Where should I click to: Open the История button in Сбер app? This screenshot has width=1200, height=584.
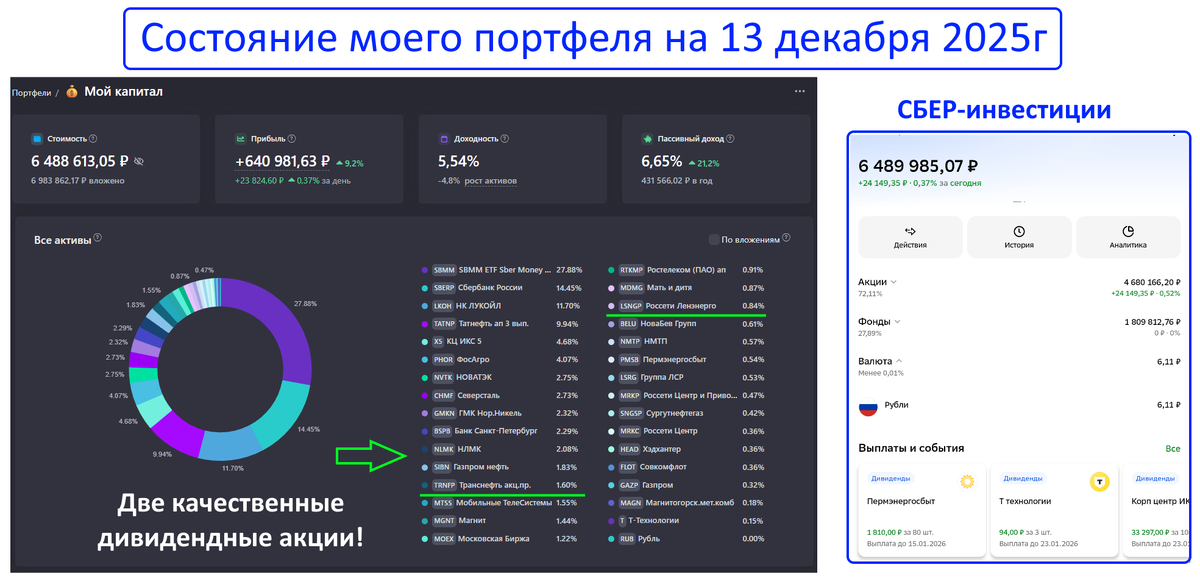pos(1019,237)
